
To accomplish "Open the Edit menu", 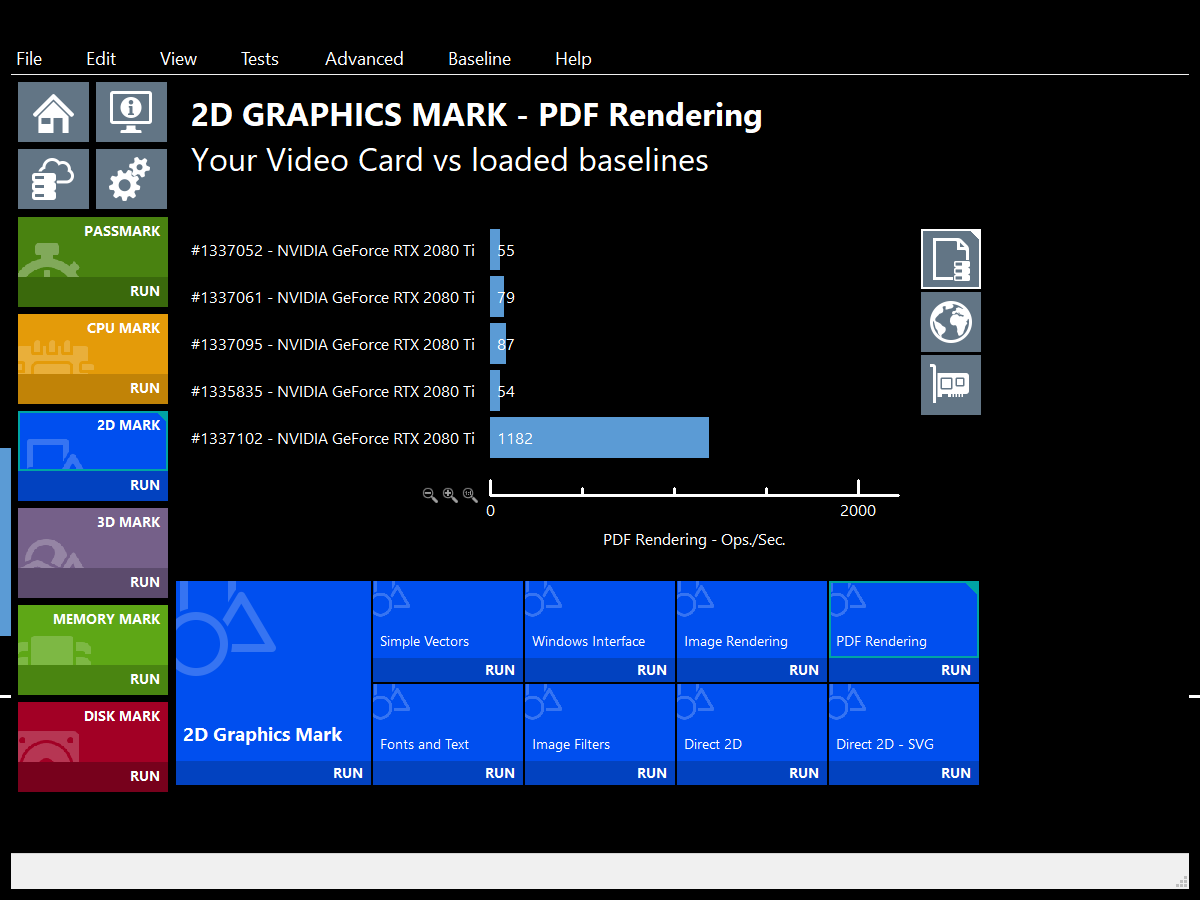I will (101, 59).
